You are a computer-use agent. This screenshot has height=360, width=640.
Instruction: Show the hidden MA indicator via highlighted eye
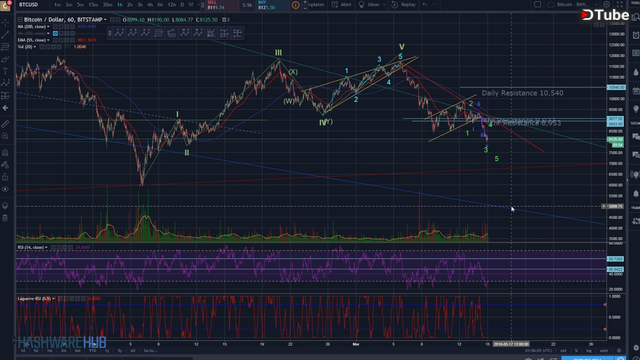coord(56,33)
